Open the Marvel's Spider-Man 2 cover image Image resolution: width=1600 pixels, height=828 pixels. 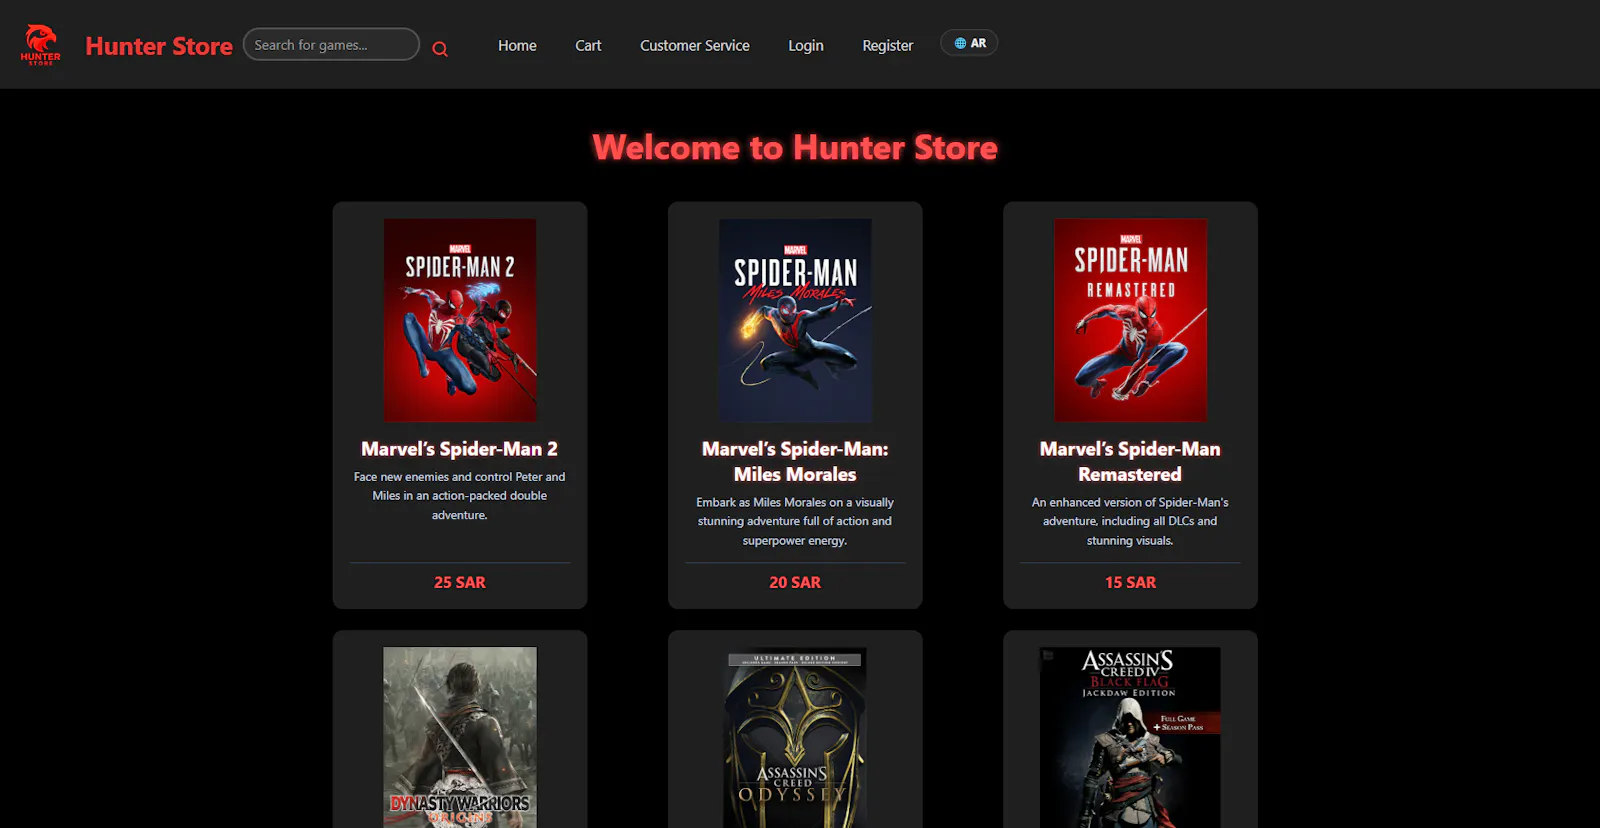[460, 320]
